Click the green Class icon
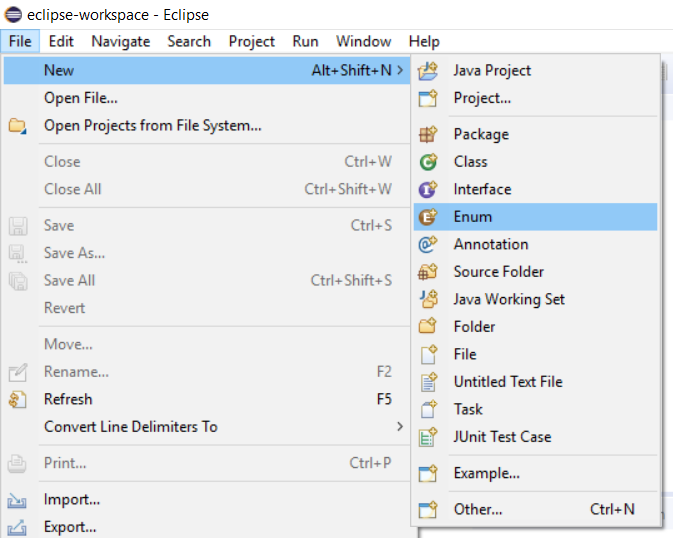The image size is (673, 538). click(428, 162)
